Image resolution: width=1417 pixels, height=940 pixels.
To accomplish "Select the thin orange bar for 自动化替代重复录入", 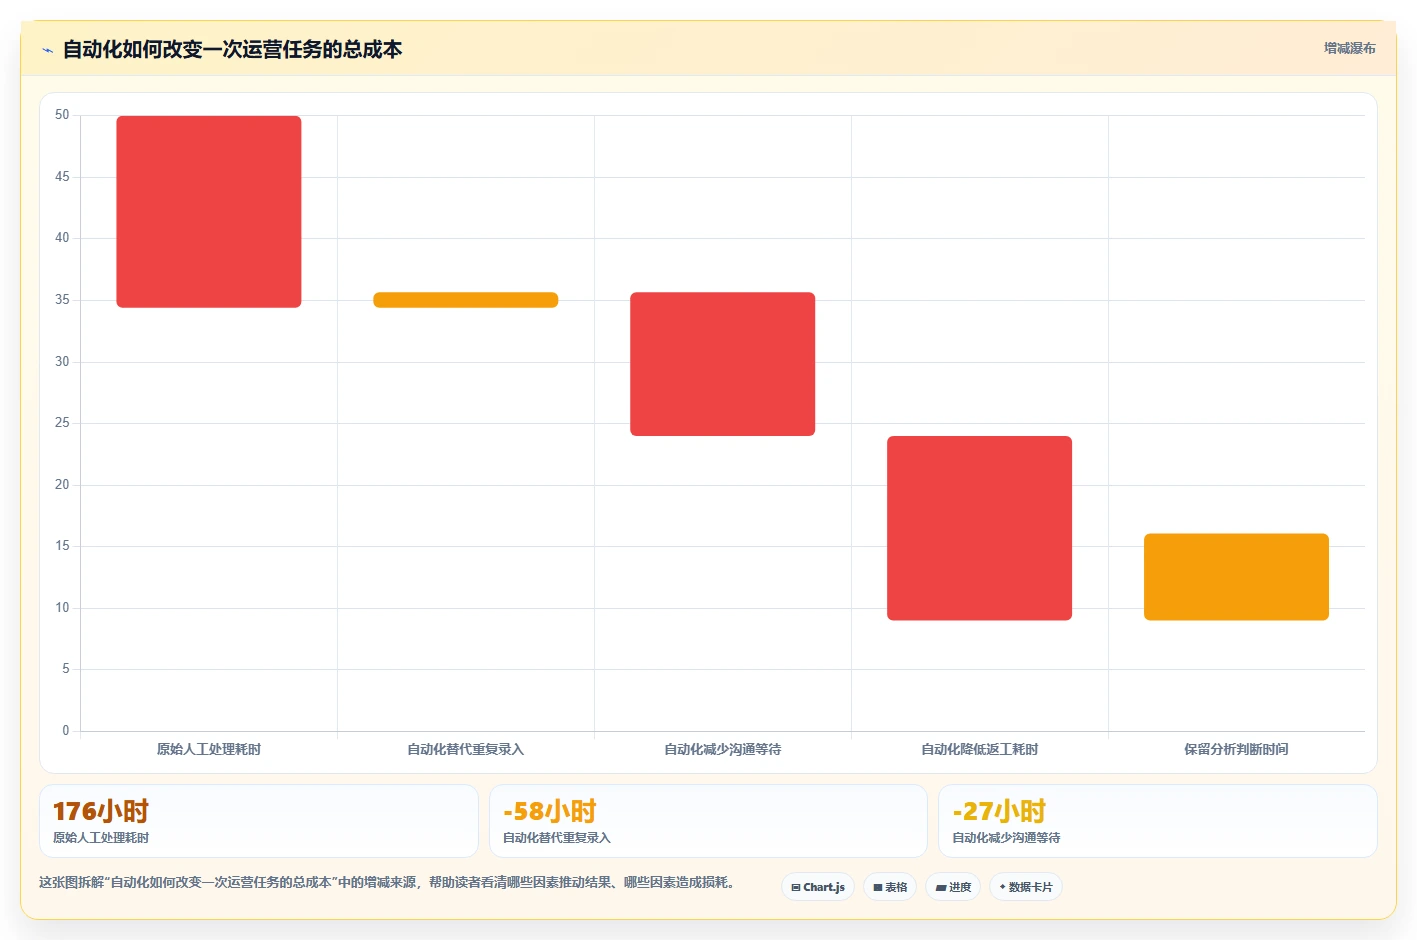I will point(466,300).
